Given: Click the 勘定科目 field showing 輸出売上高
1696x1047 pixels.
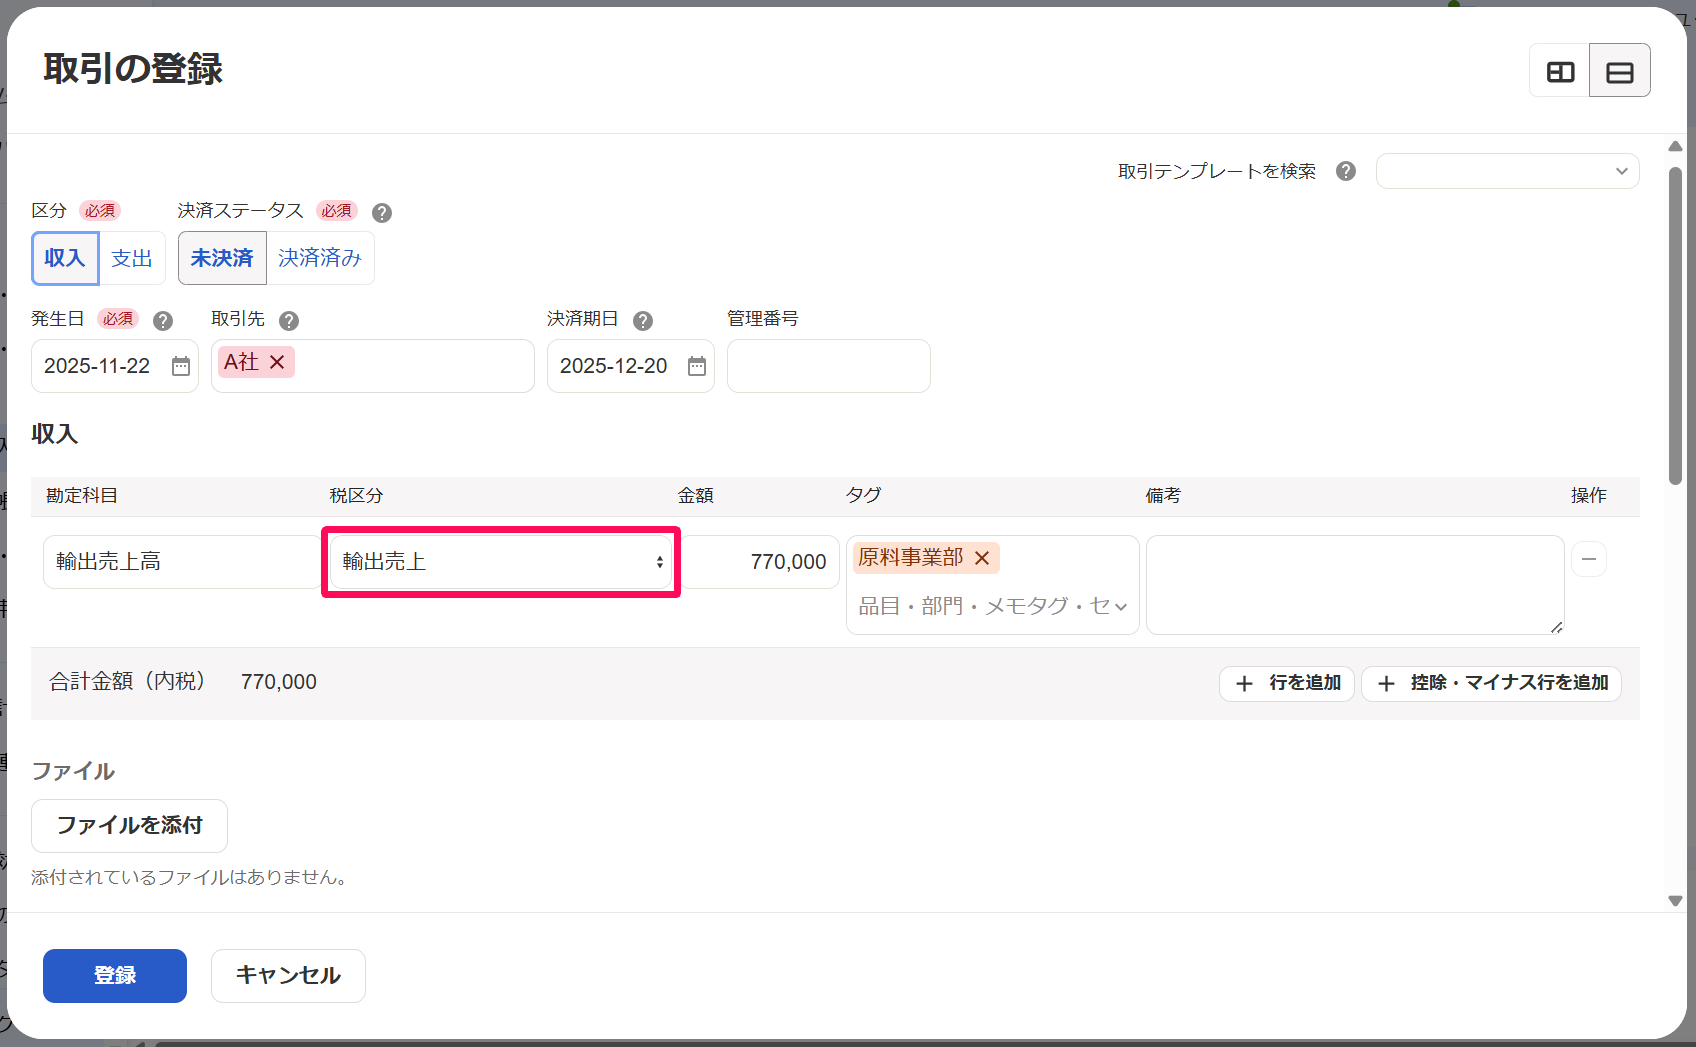Looking at the screenshot, I should [x=182, y=562].
